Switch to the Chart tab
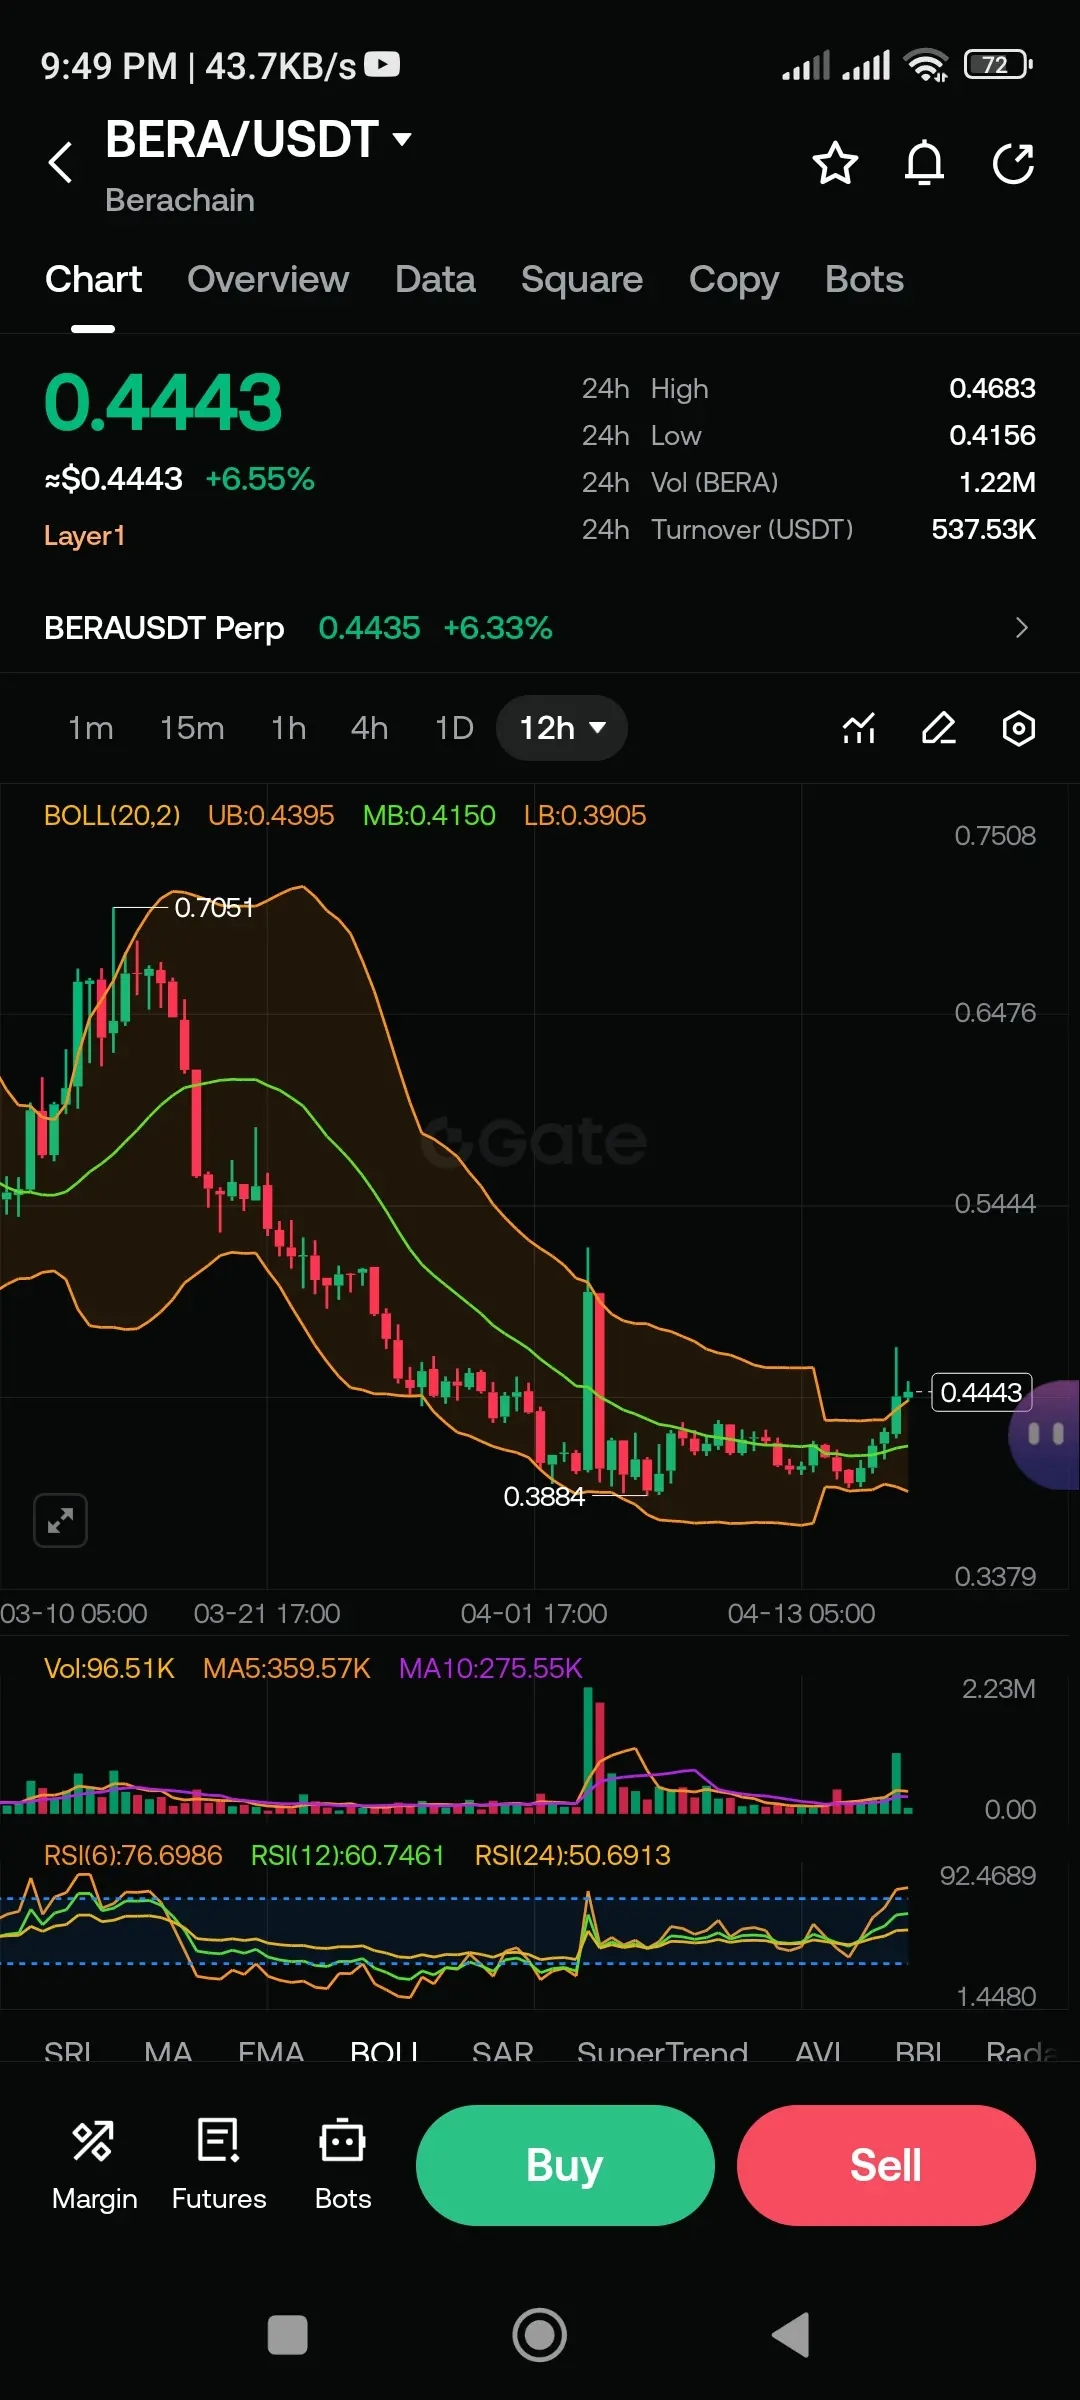Image resolution: width=1080 pixels, height=2400 pixels. coord(94,280)
